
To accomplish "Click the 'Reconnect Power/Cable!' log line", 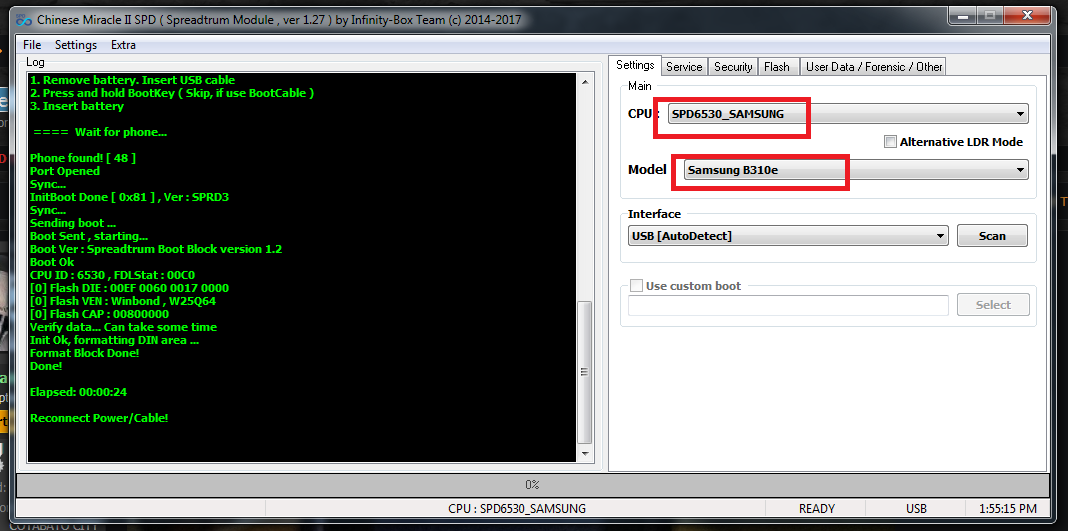I will pyautogui.click(x=99, y=418).
